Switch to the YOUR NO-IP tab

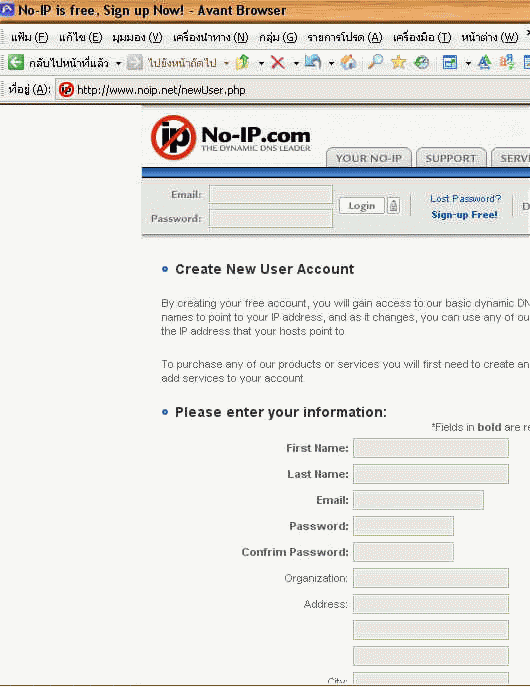point(369,158)
